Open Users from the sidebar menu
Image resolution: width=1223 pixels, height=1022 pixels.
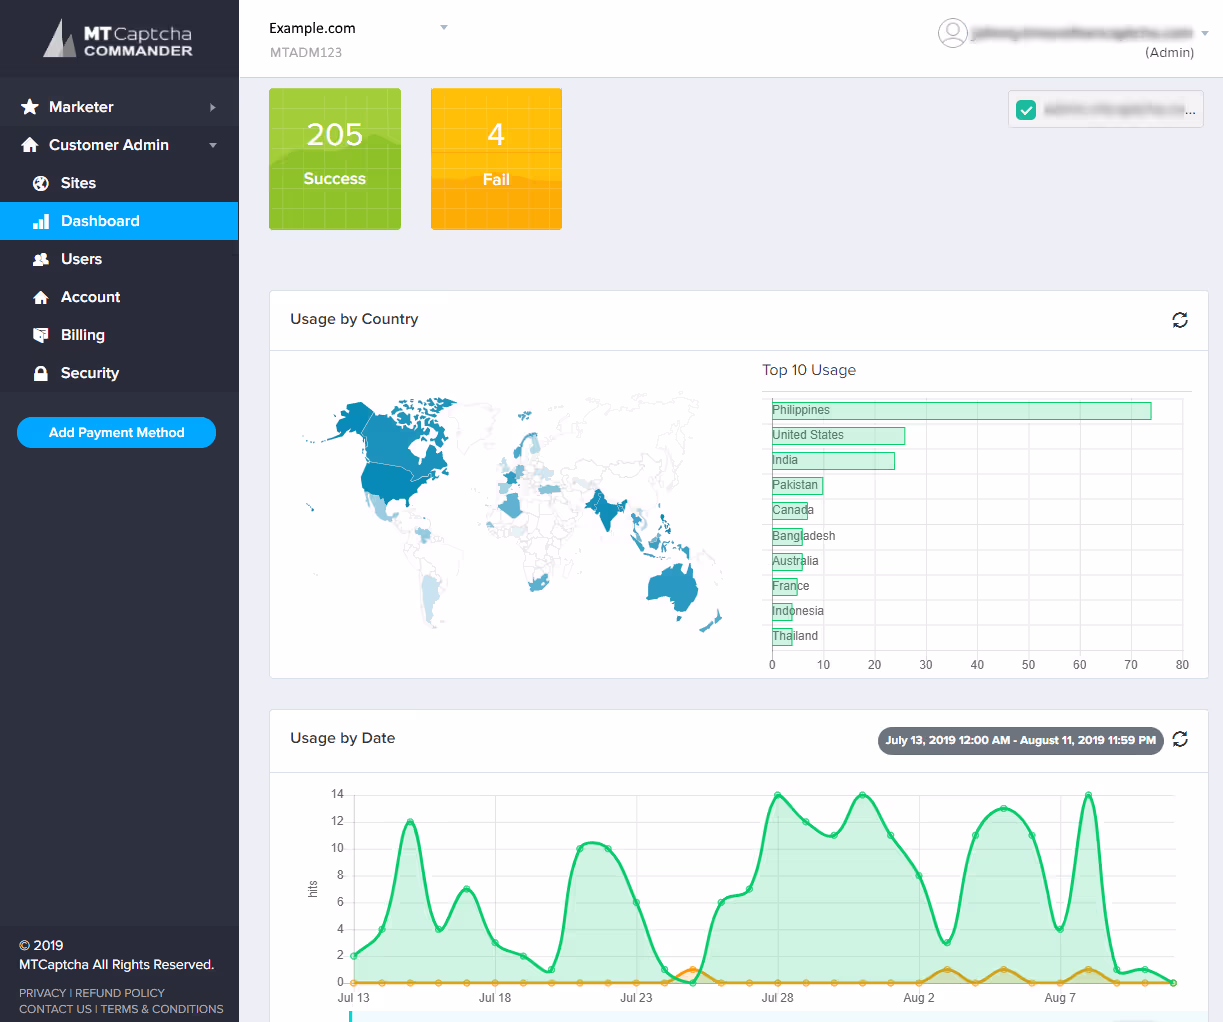point(80,258)
